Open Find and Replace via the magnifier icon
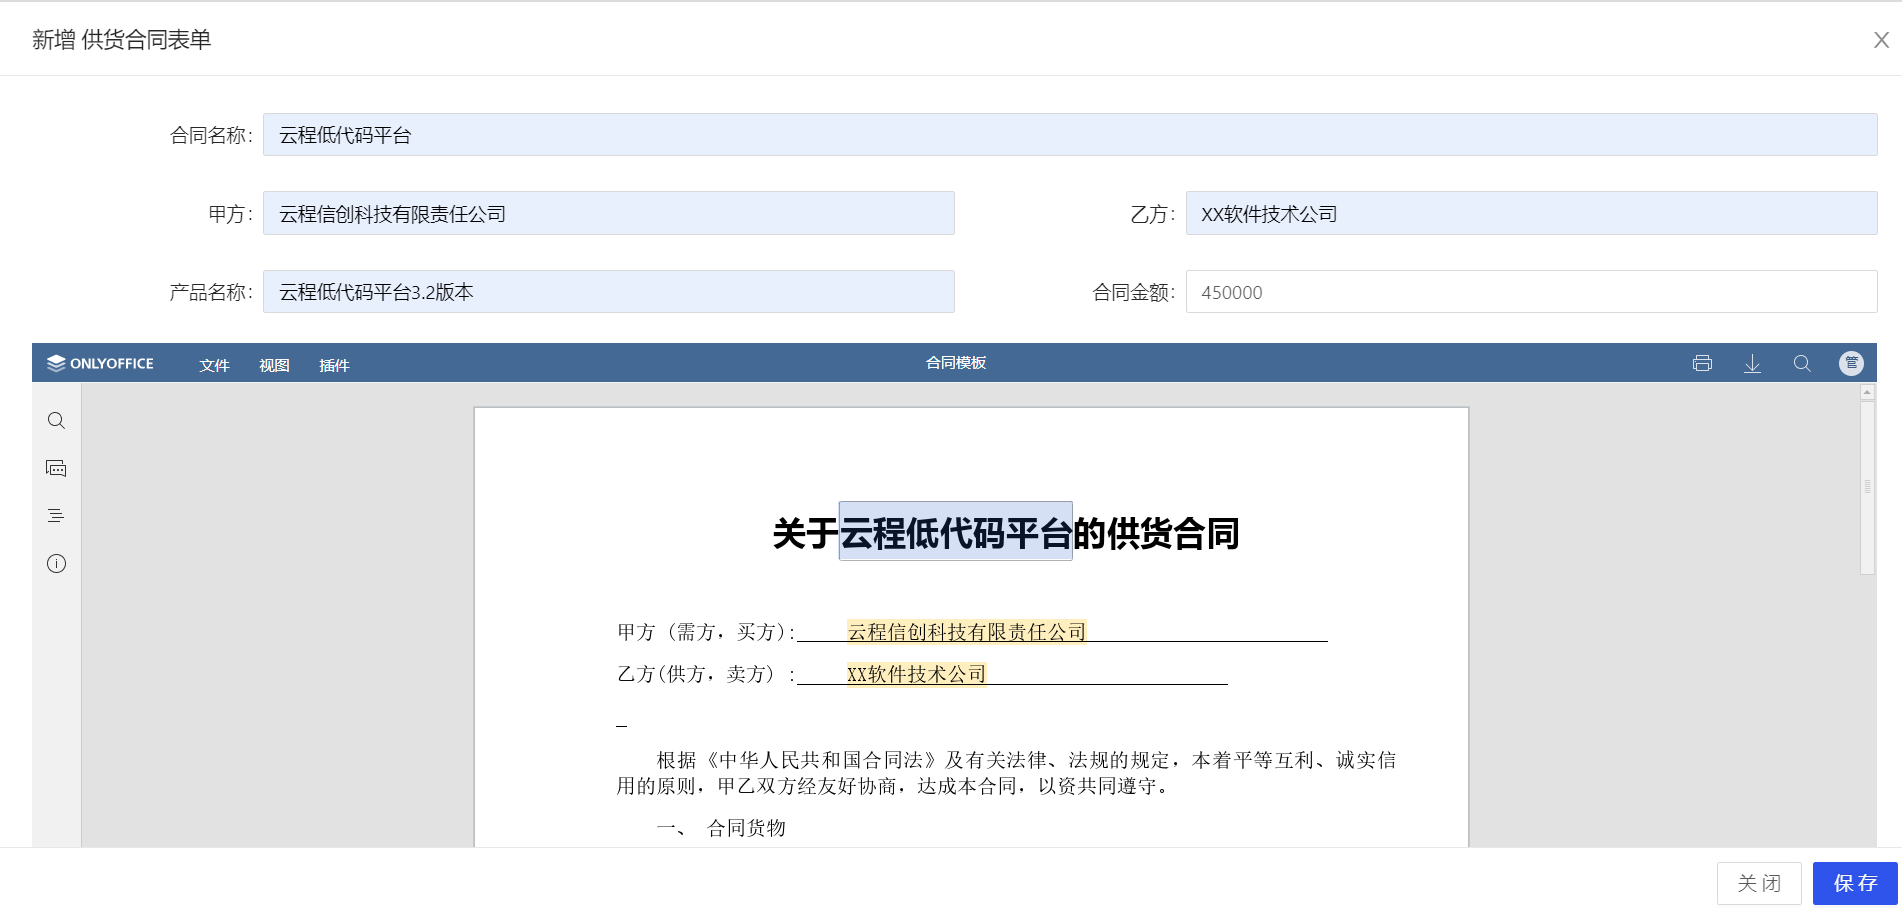 pos(1803,363)
